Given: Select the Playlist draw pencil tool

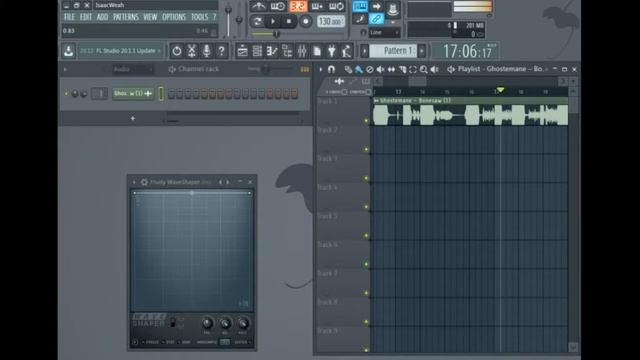Looking at the screenshot, I should (x=348, y=70).
